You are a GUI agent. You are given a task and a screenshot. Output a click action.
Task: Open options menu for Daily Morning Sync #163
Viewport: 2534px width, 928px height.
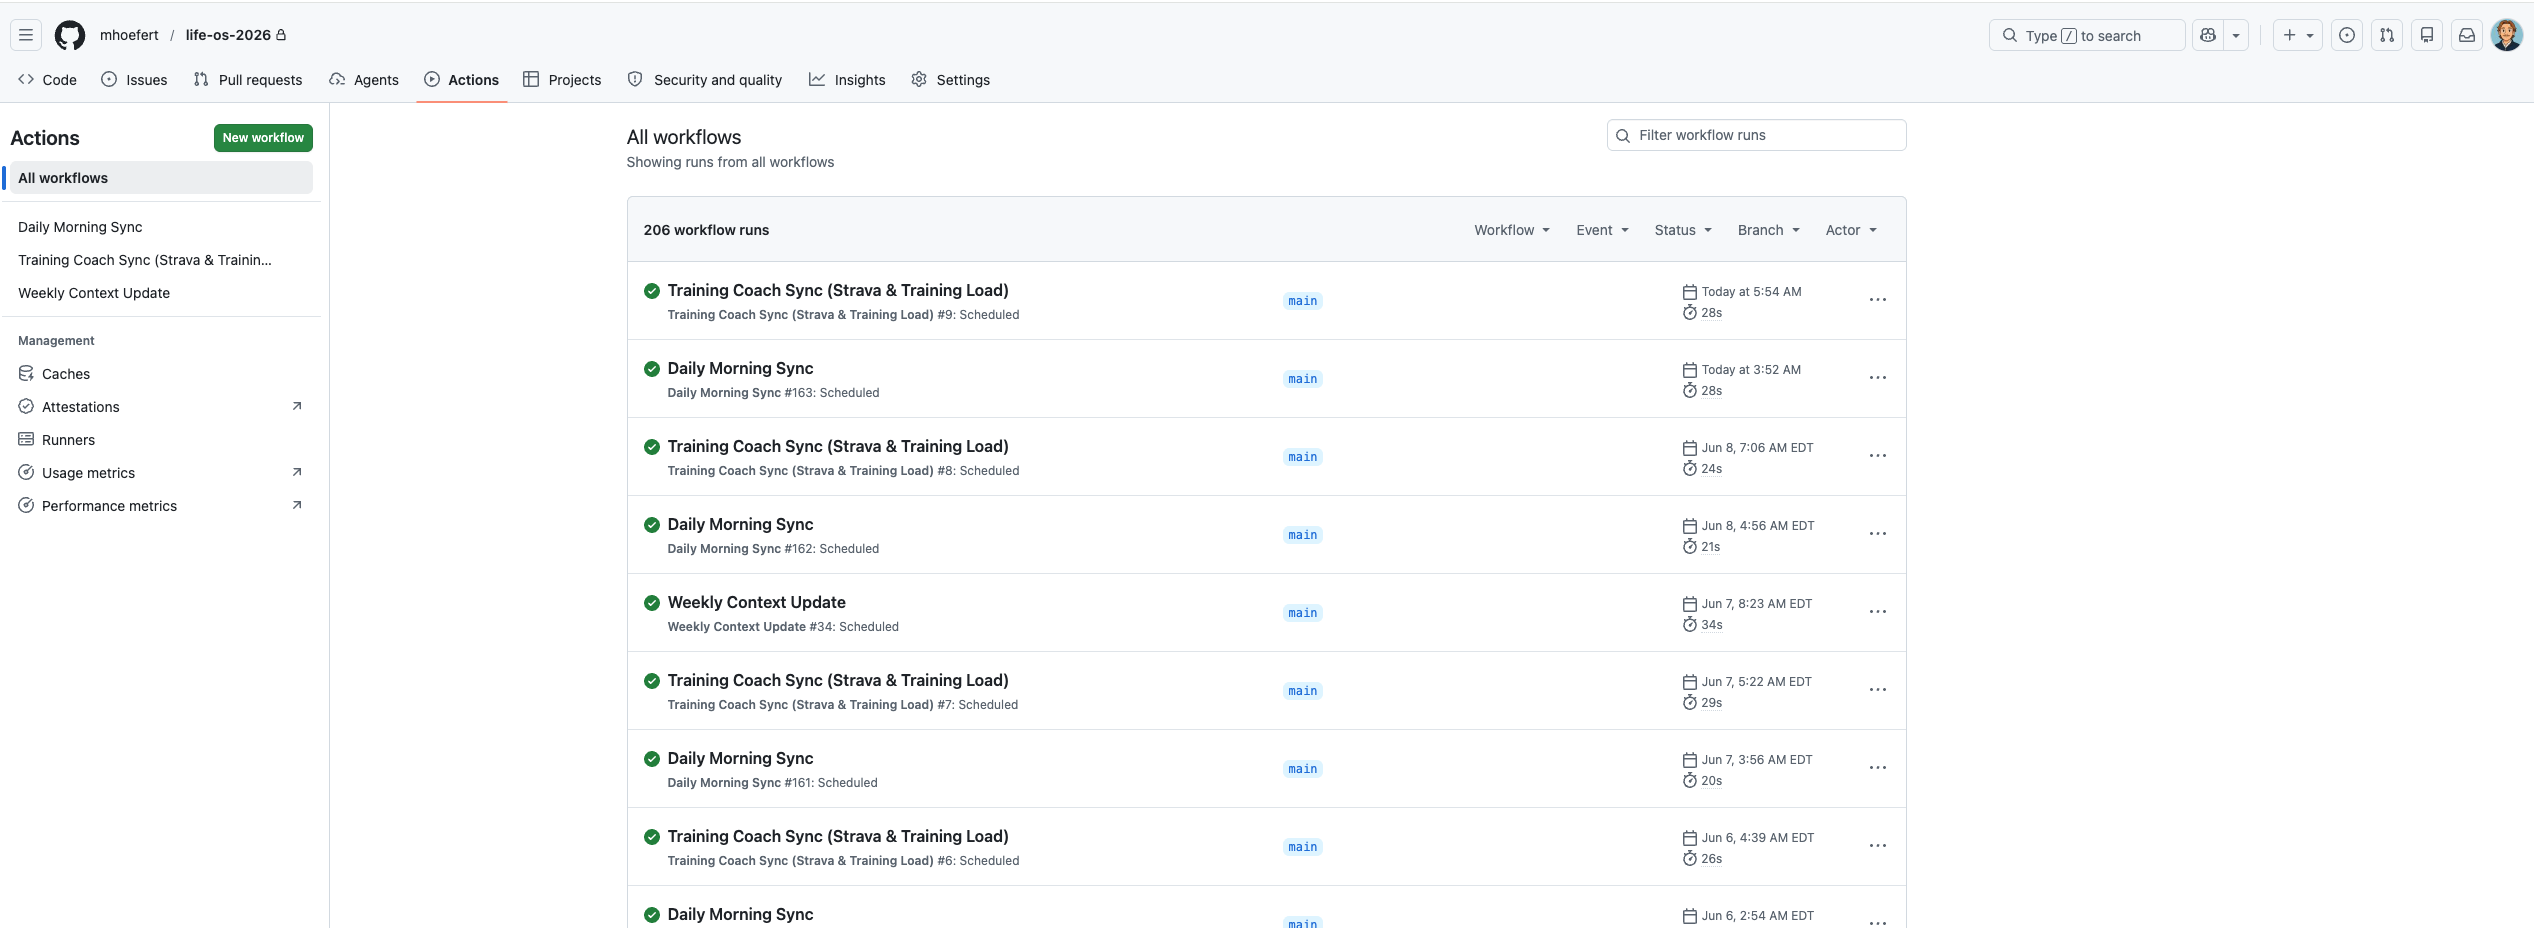(x=1878, y=378)
